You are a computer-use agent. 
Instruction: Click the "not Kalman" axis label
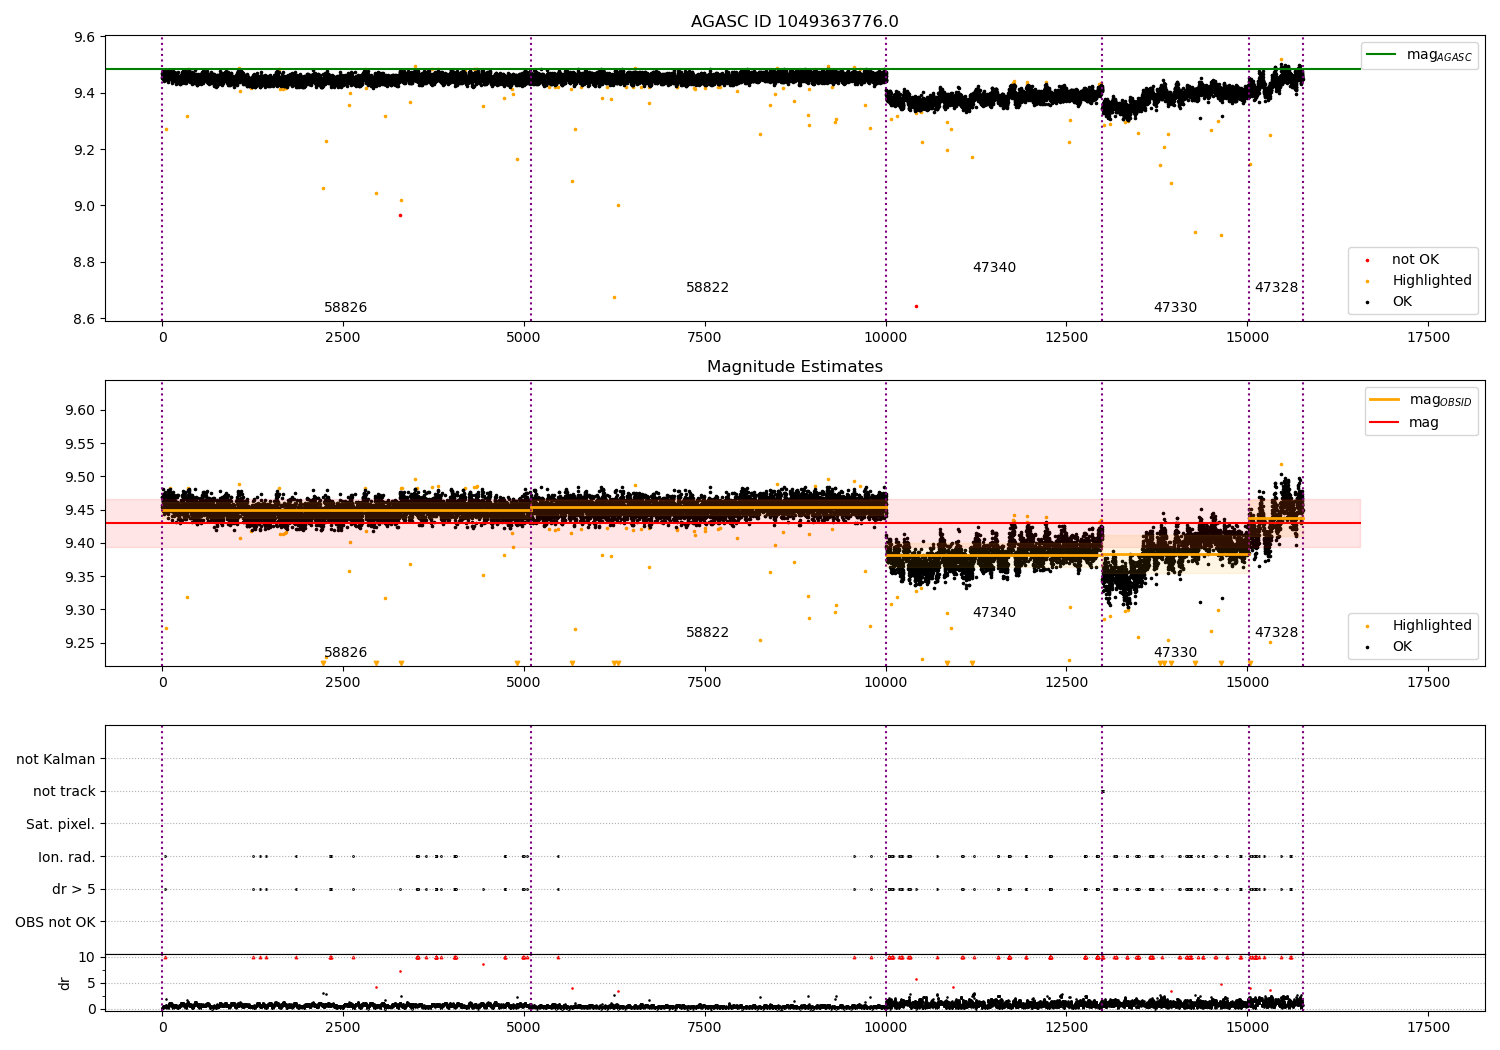[56, 759]
